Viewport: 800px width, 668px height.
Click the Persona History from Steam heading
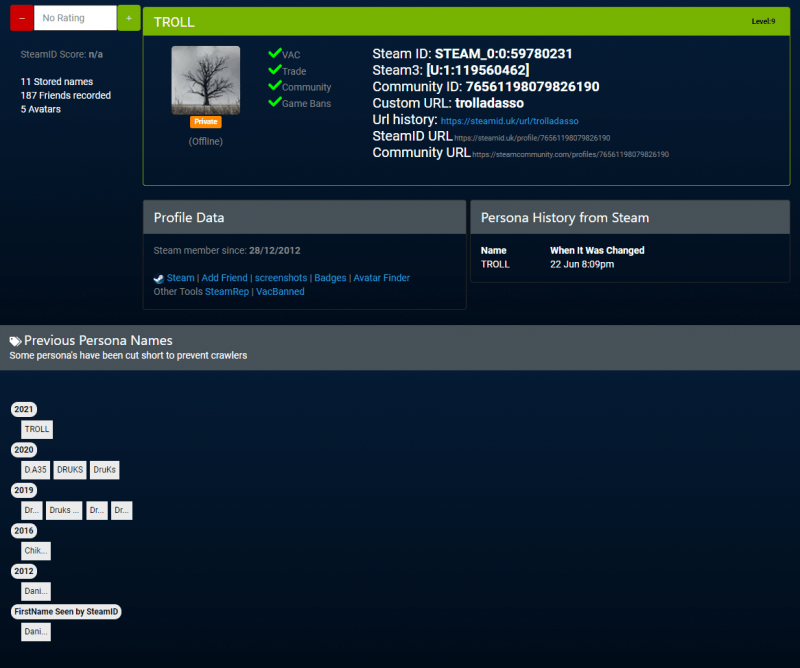tap(565, 218)
